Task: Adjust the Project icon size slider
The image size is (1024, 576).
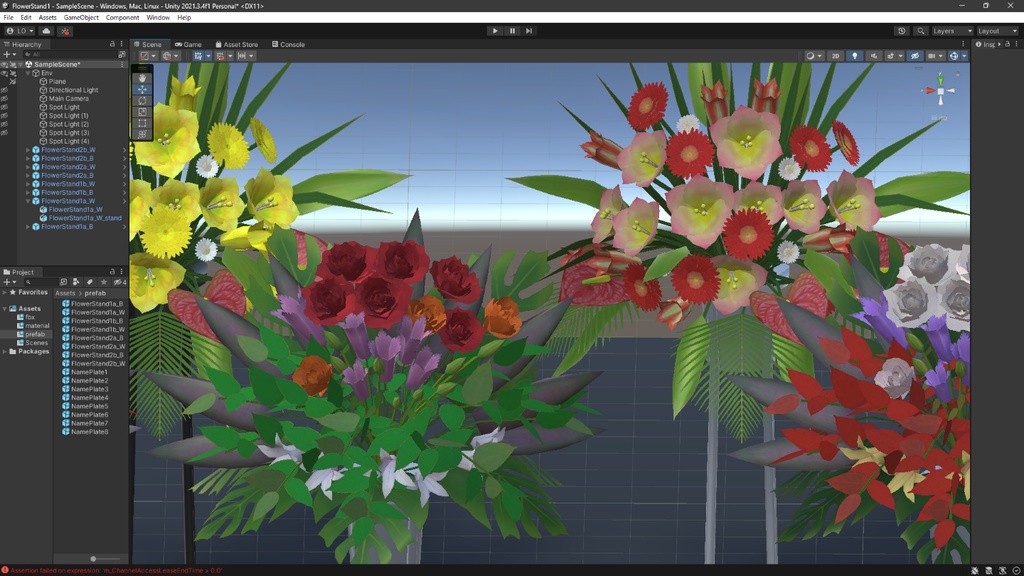Action: coord(93,558)
